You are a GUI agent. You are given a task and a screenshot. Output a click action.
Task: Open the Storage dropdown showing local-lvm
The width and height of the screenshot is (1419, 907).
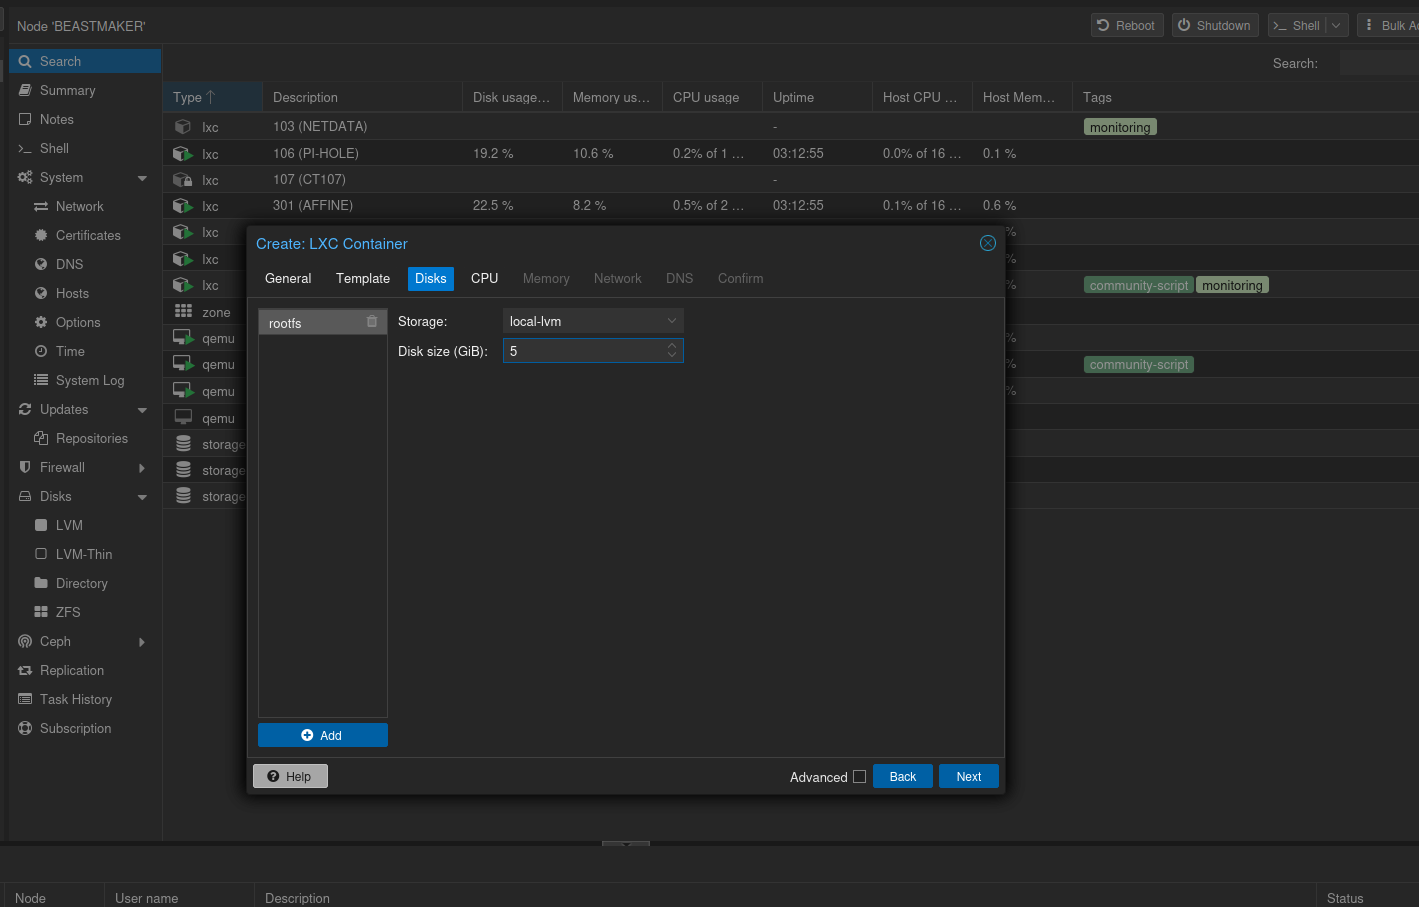[593, 321]
